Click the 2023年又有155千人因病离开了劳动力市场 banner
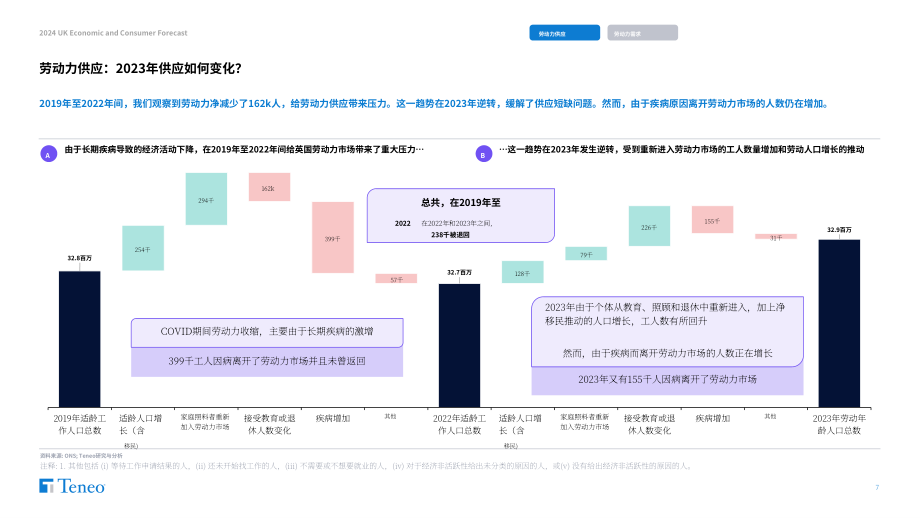Screen dimensions: 920x518 (x=667, y=380)
